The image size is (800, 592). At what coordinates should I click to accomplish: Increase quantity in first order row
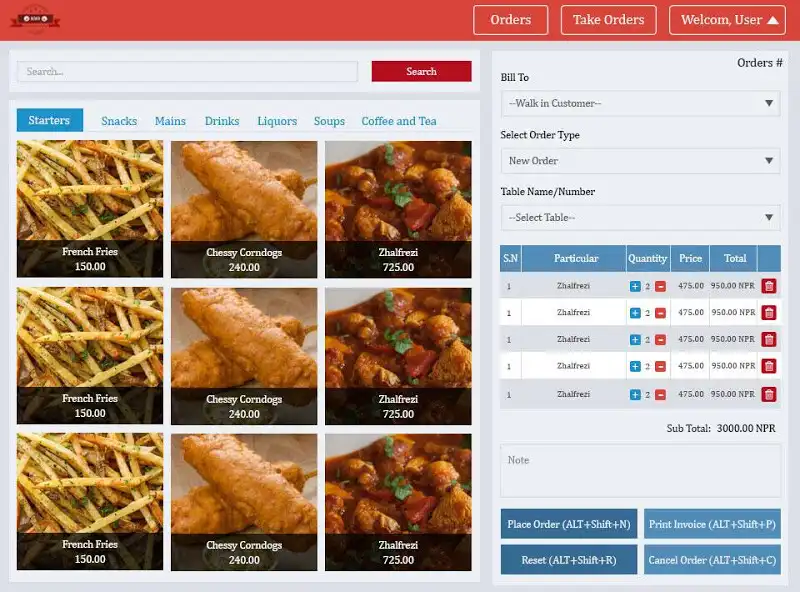pyautogui.click(x=635, y=286)
